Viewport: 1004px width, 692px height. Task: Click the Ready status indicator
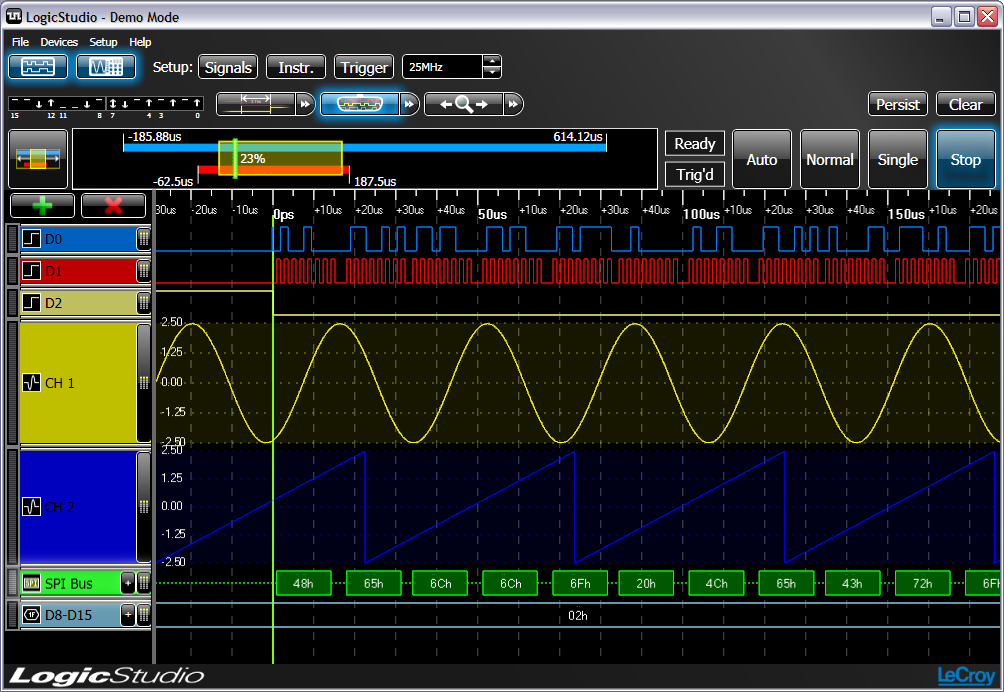(x=695, y=143)
